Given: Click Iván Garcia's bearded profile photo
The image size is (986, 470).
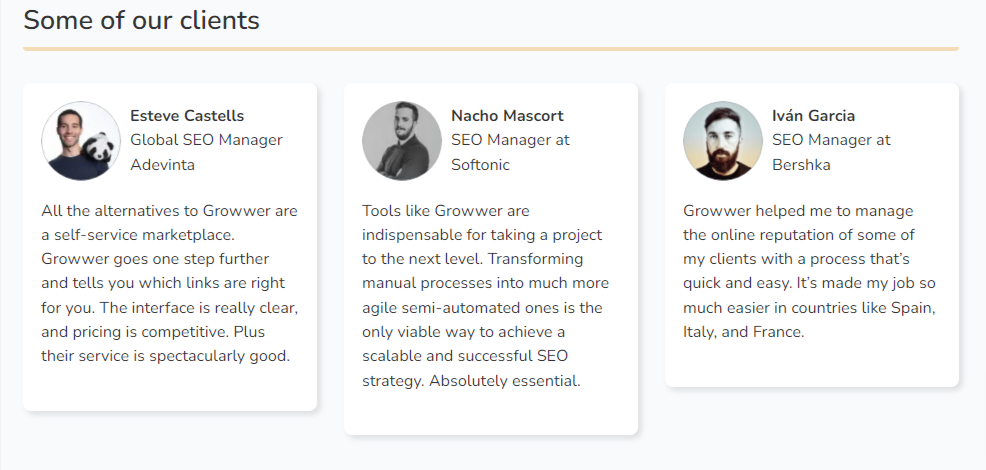Looking at the screenshot, I should [x=723, y=141].
